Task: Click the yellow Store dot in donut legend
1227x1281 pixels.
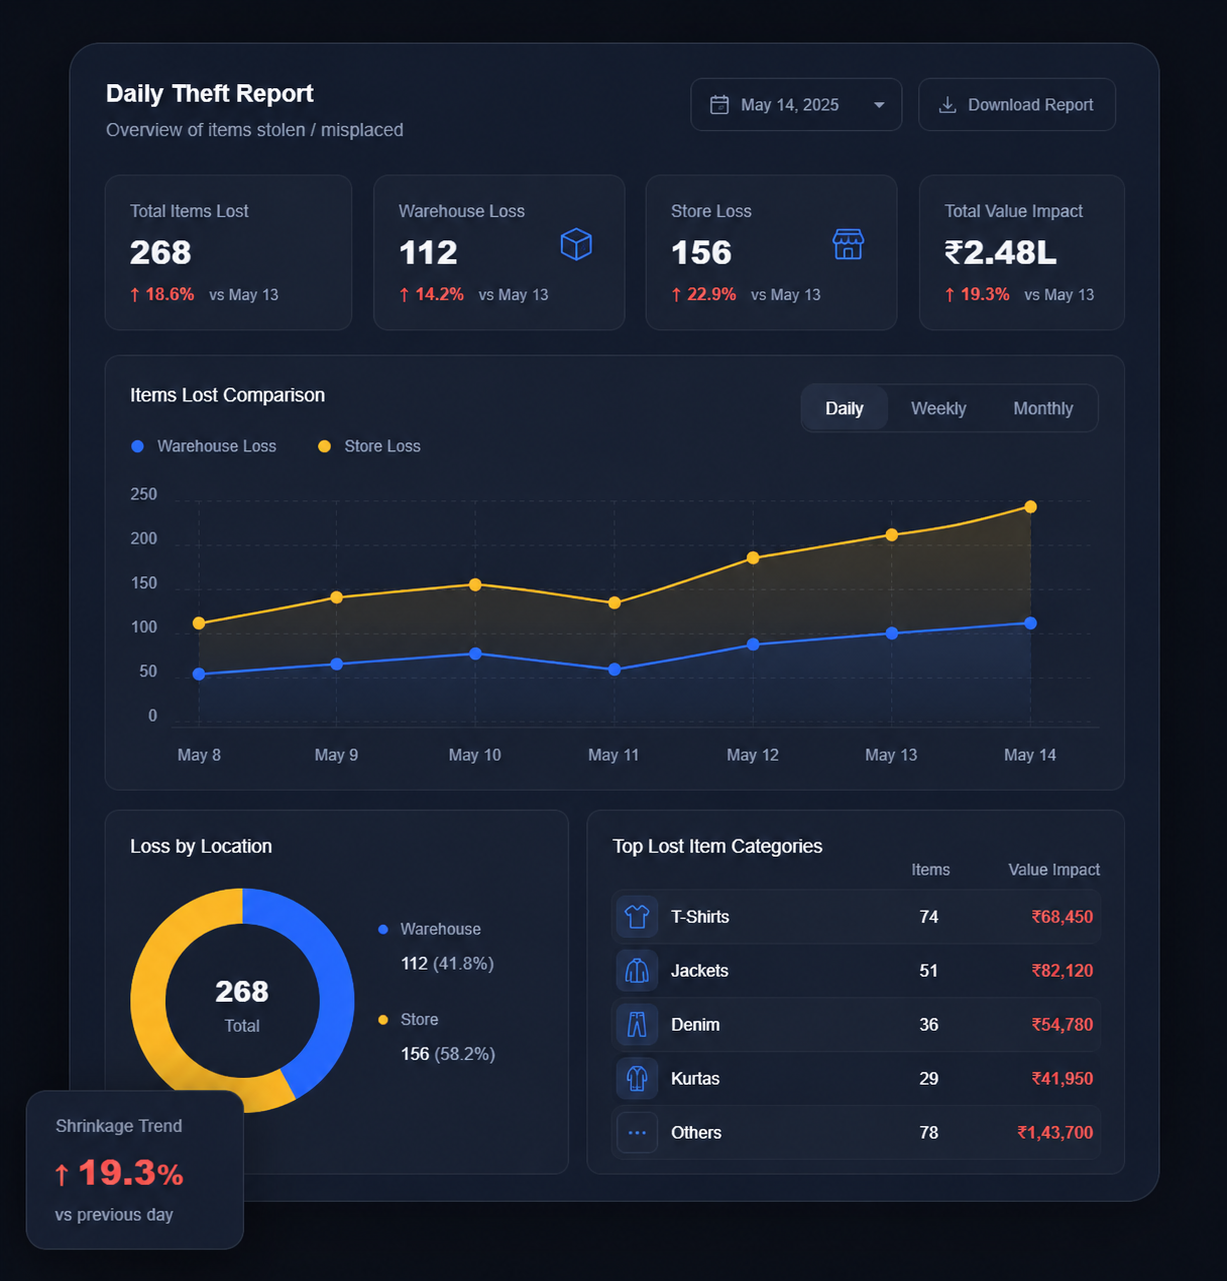Action: [x=383, y=1020]
